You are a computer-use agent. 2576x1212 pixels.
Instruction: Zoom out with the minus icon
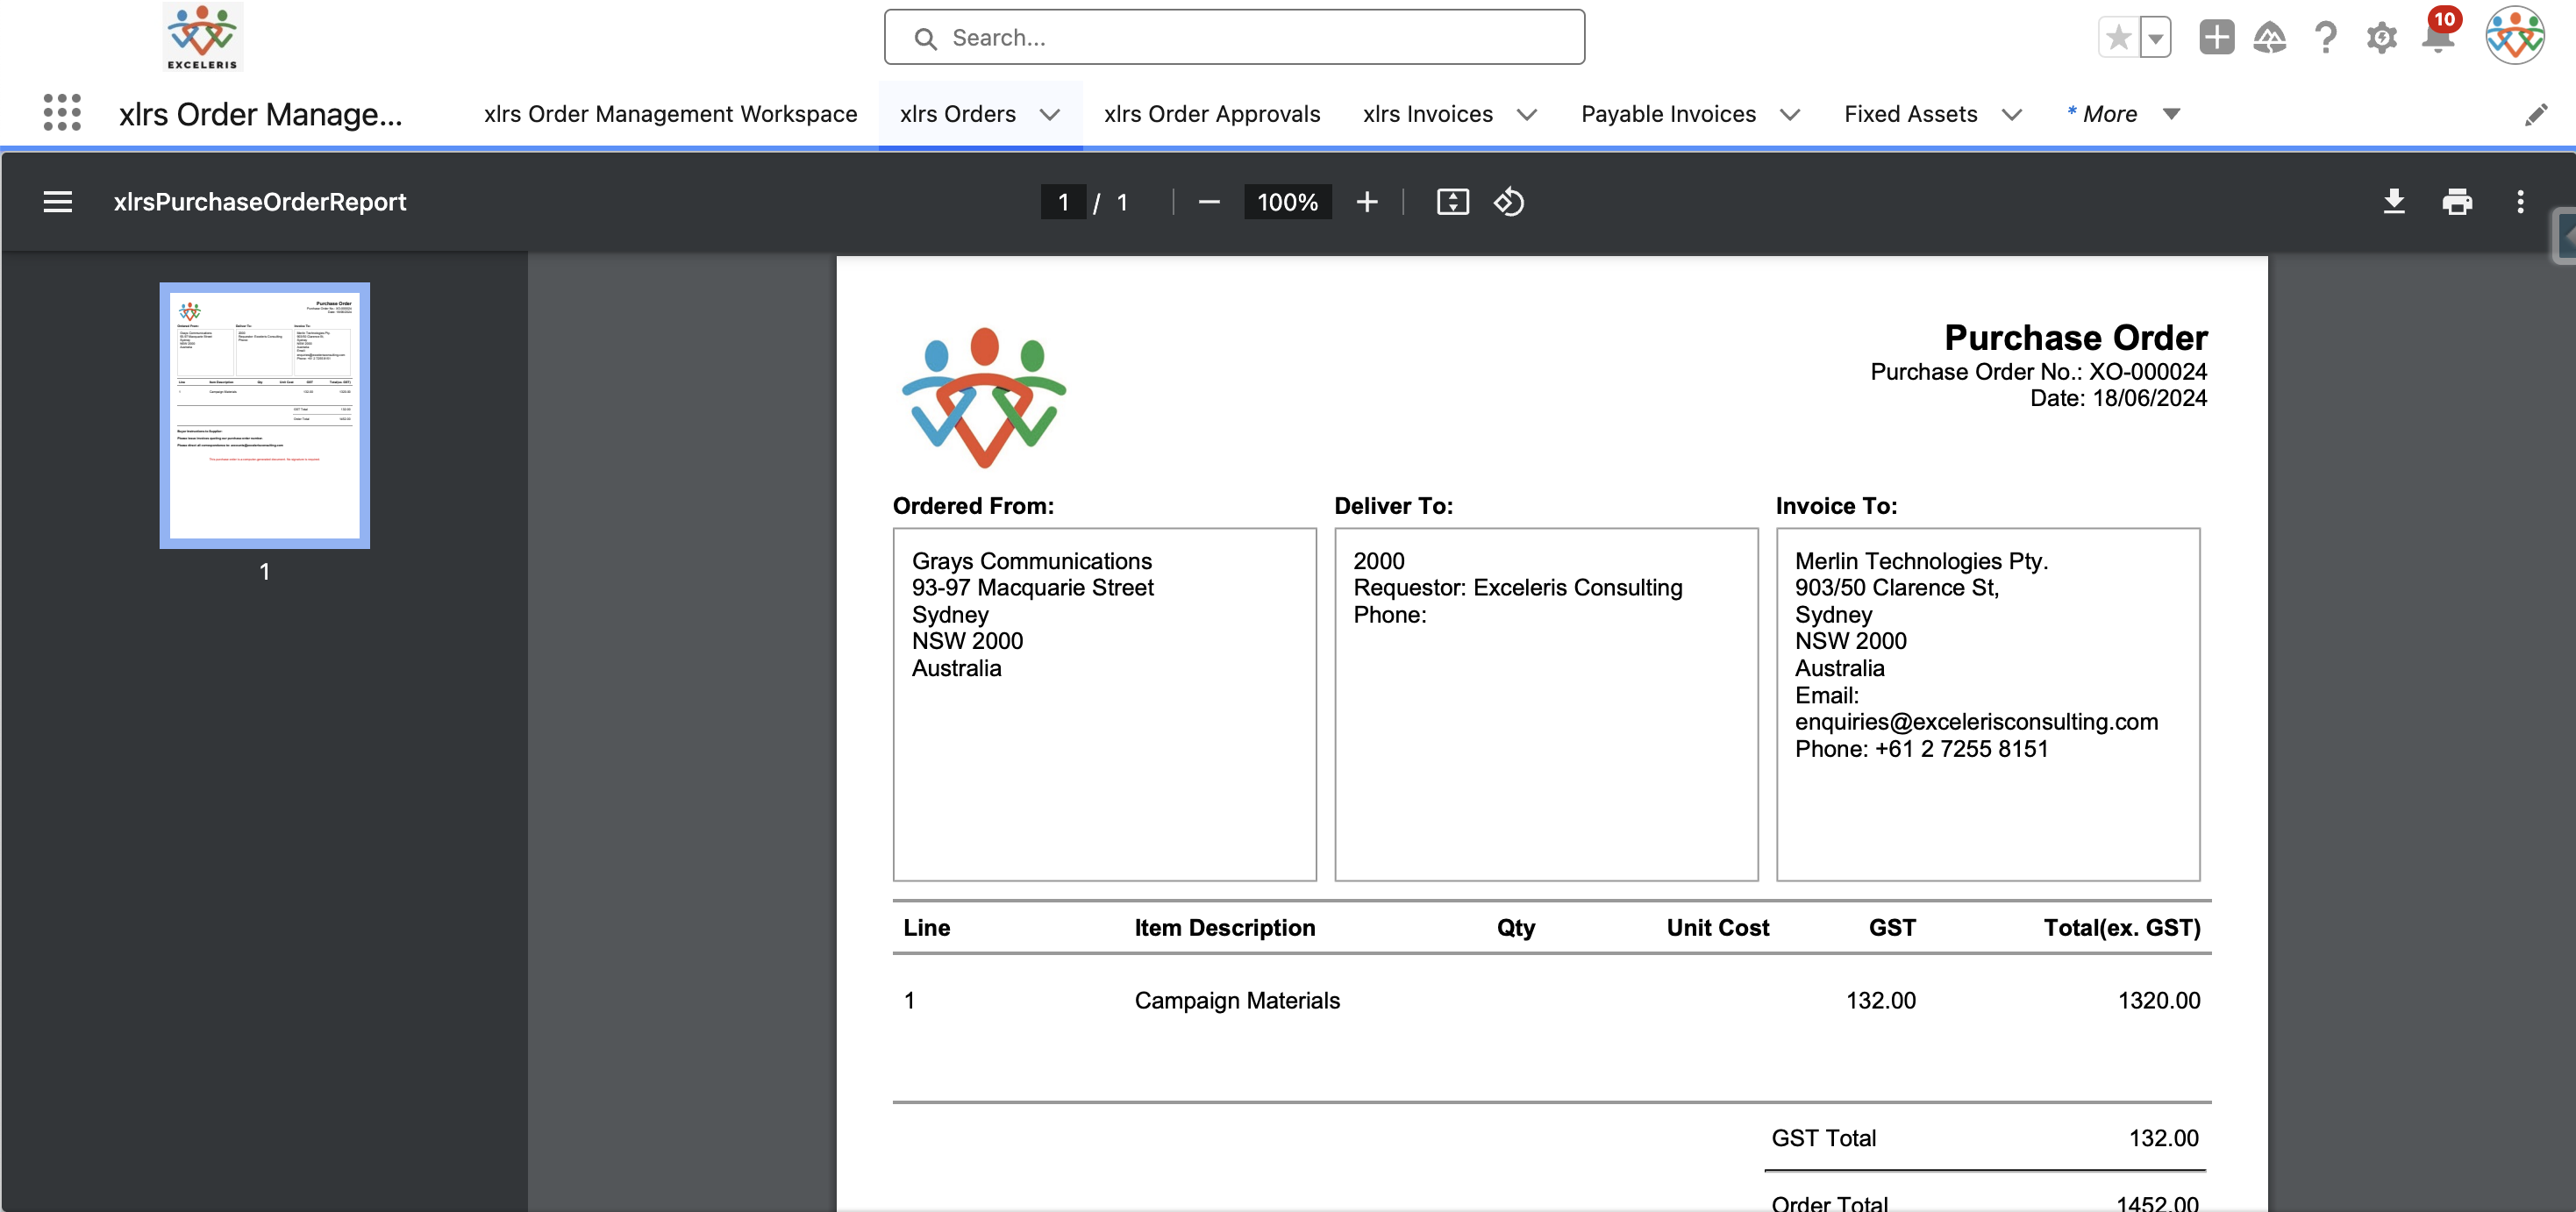[1208, 202]
